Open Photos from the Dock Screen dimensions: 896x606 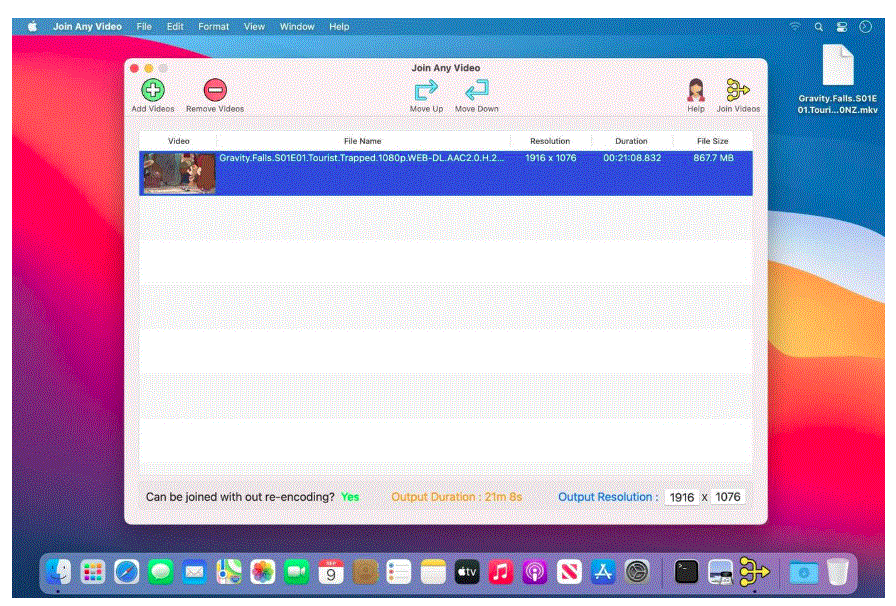[x=262, y=572]
